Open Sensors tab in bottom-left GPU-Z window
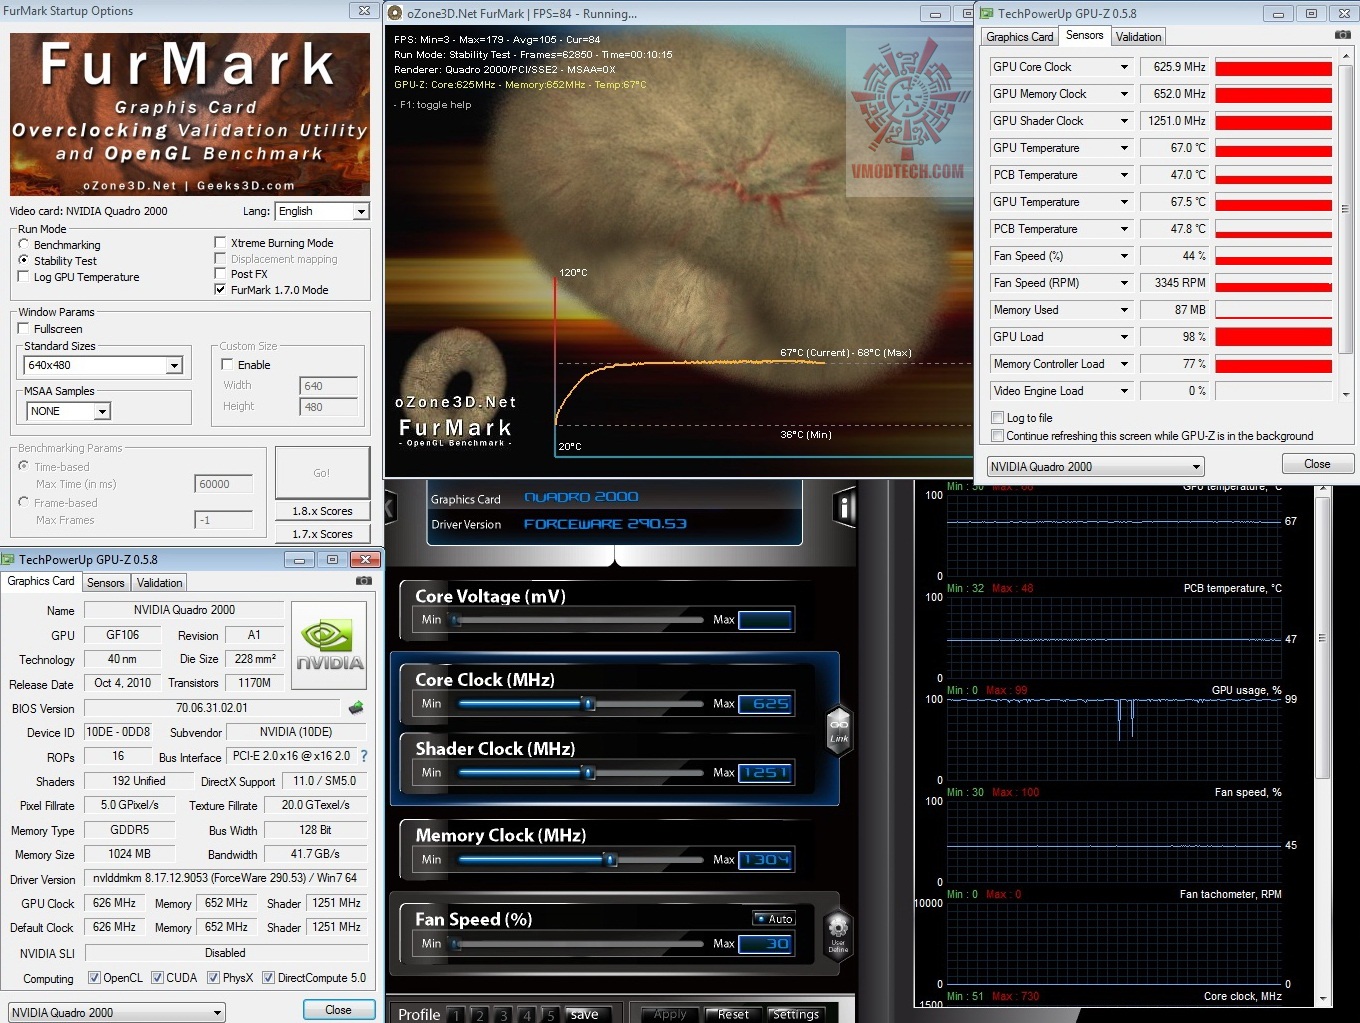The width and height of the screenshot is (1360, 1023). [x=105, y=583]
